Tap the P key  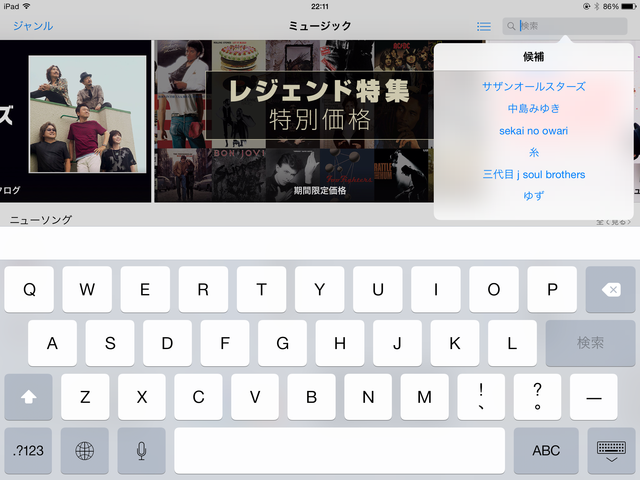tap(552, 289)
